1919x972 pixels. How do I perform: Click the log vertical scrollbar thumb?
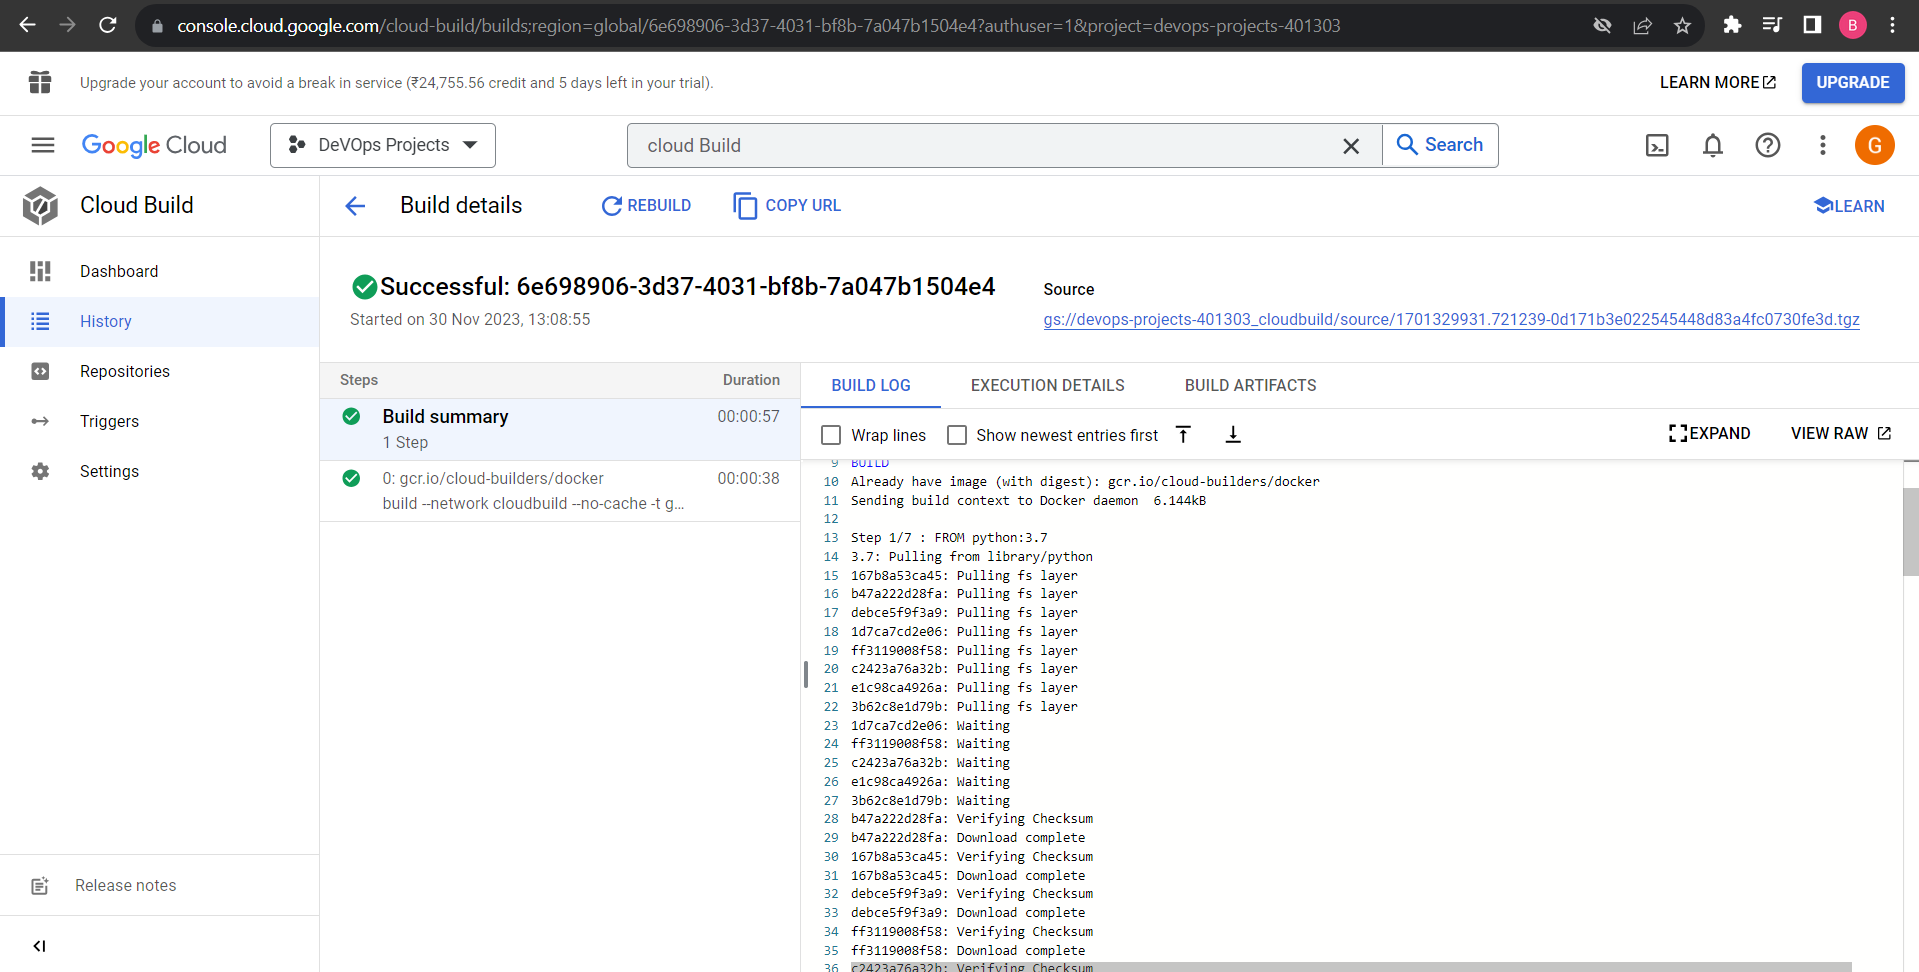(1910, 531)
